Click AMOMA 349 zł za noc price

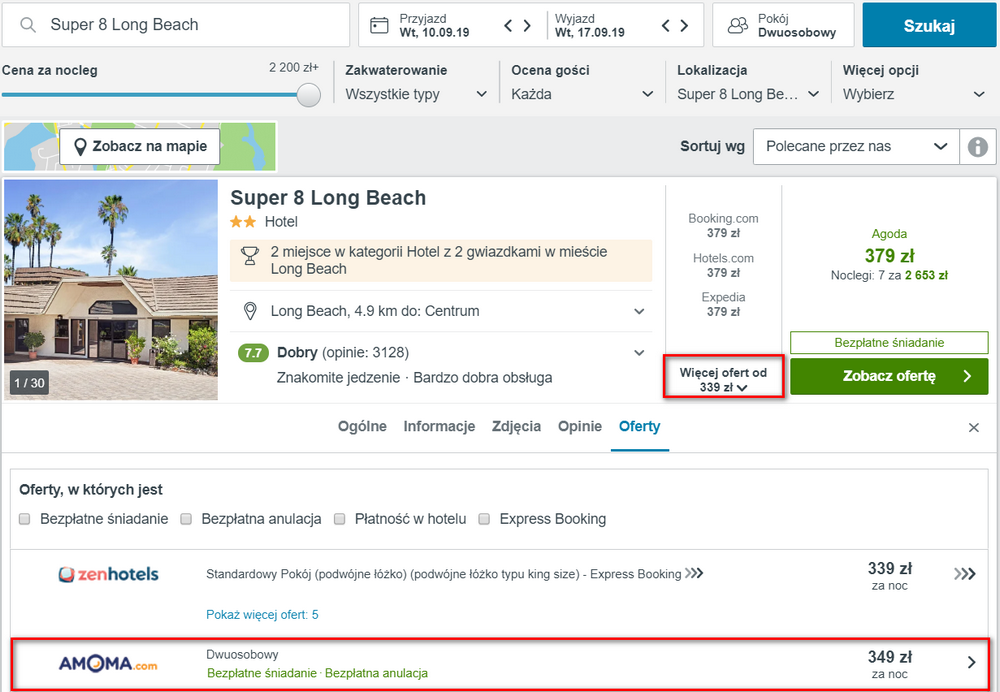click(890, 665)
